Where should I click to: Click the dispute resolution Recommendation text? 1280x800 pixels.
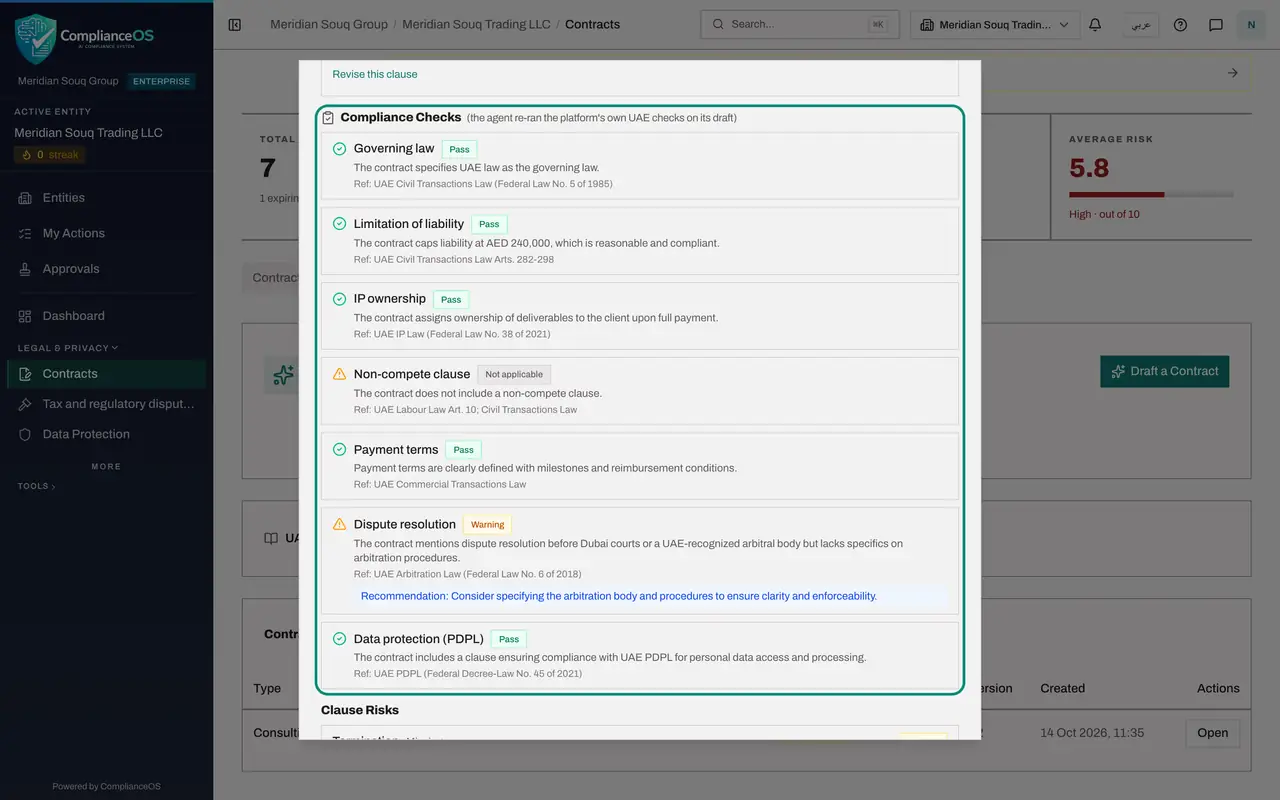click(619, 596)
